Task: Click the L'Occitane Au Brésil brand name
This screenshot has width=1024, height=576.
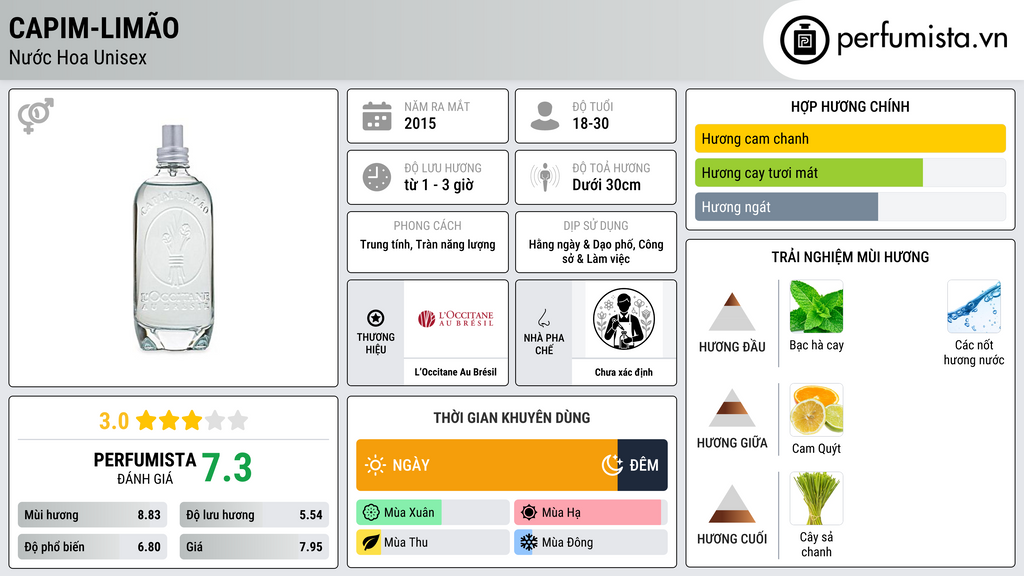Action: click(x=456, y=372)
